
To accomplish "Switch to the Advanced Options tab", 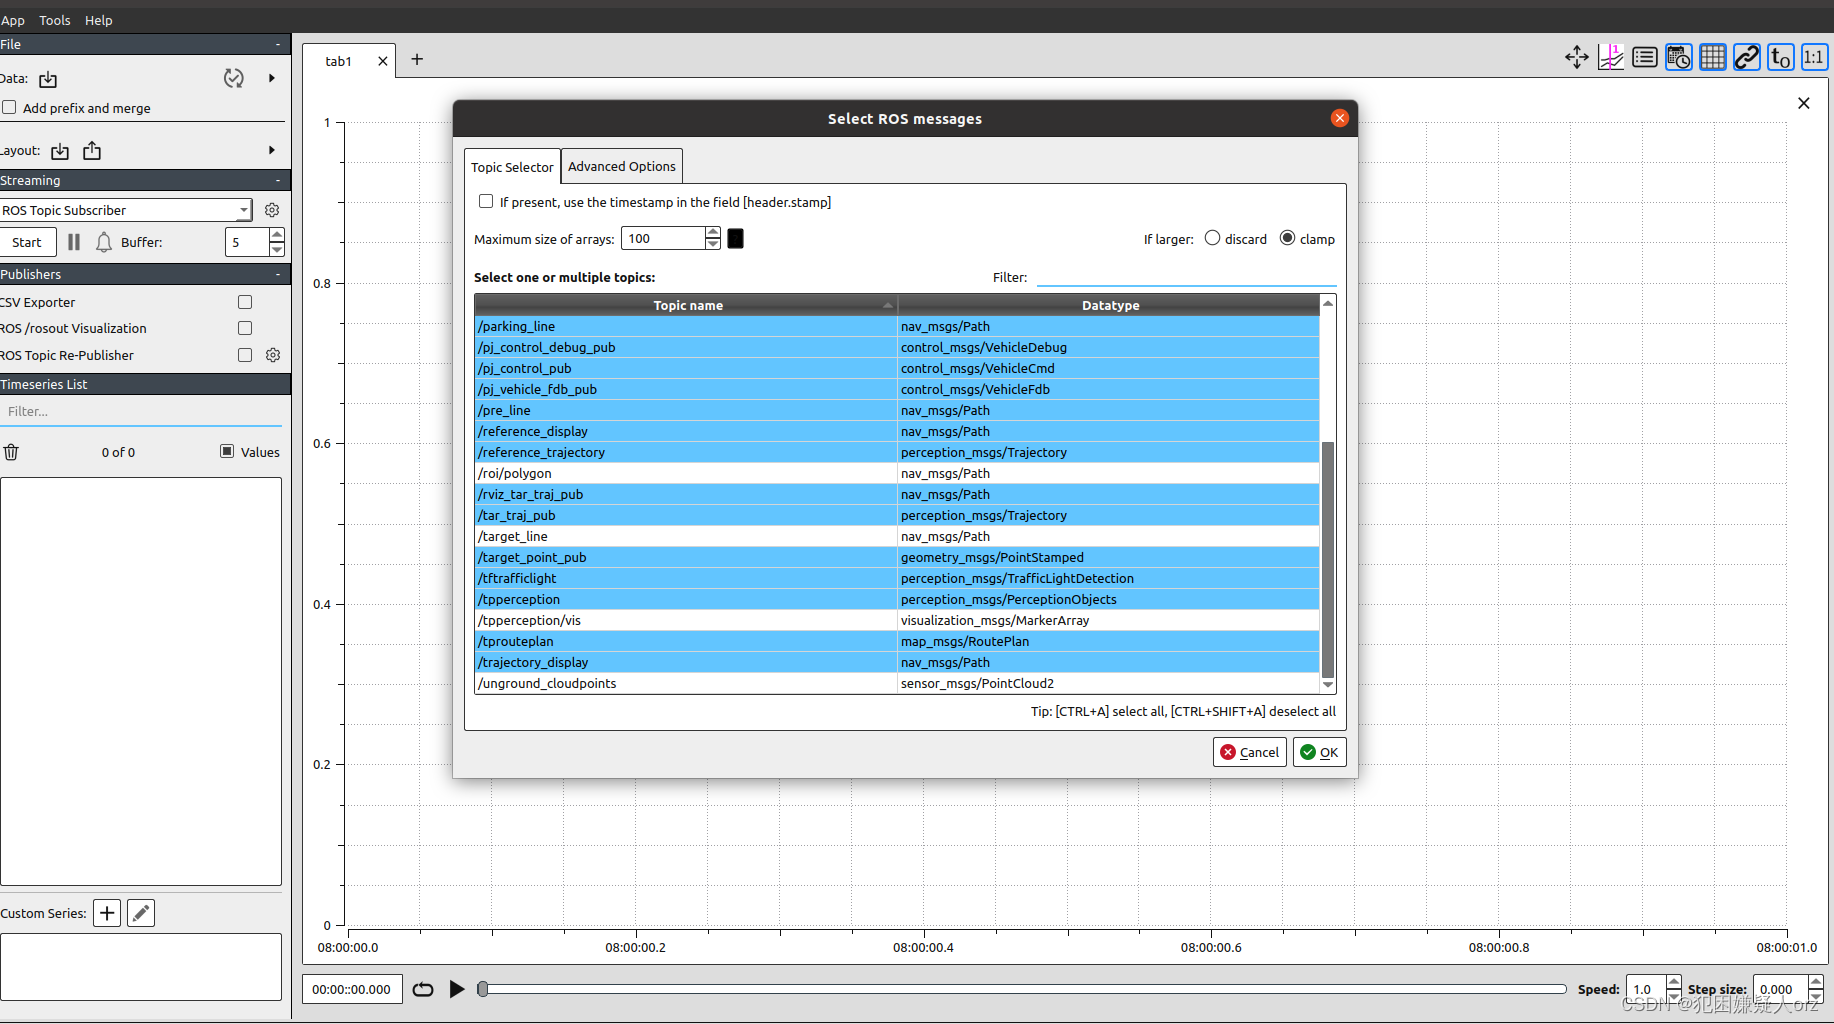I will [x=621, y=166].
